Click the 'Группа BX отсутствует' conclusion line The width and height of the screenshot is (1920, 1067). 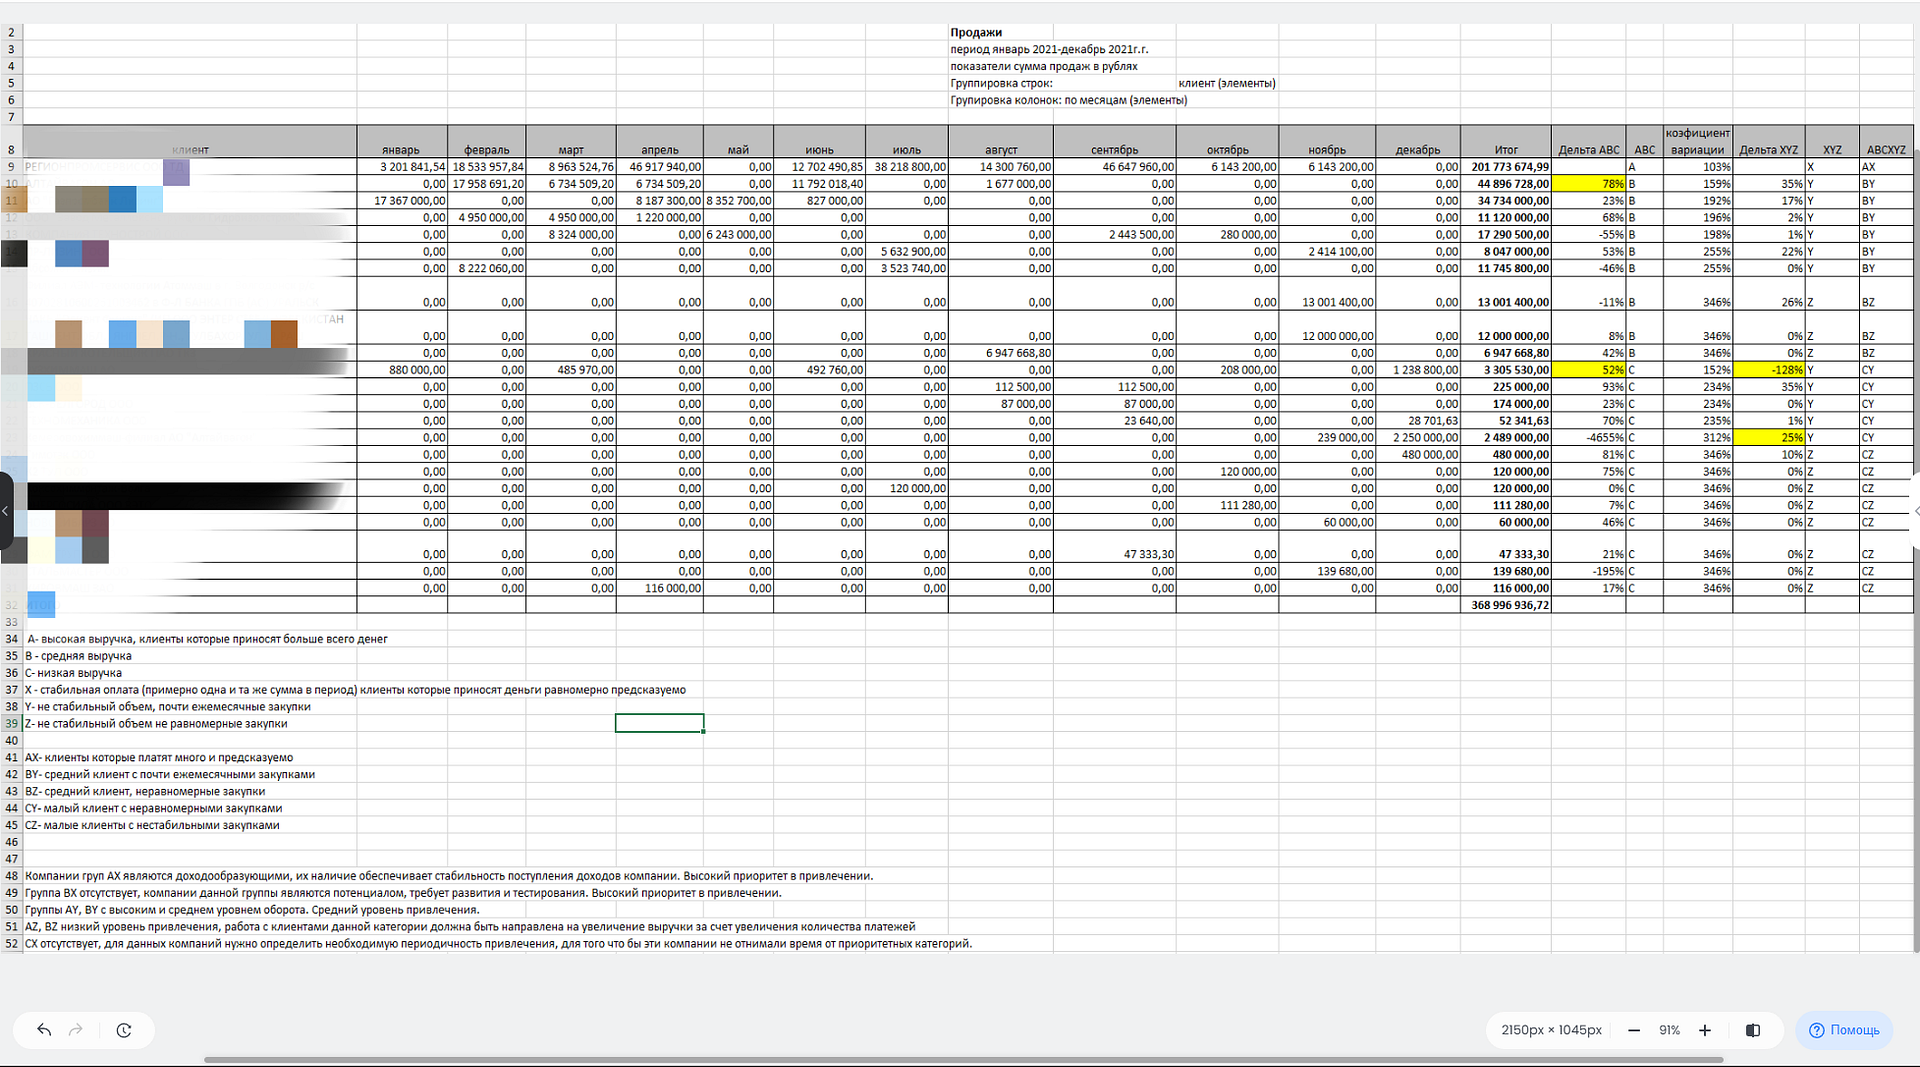(403, 893)
